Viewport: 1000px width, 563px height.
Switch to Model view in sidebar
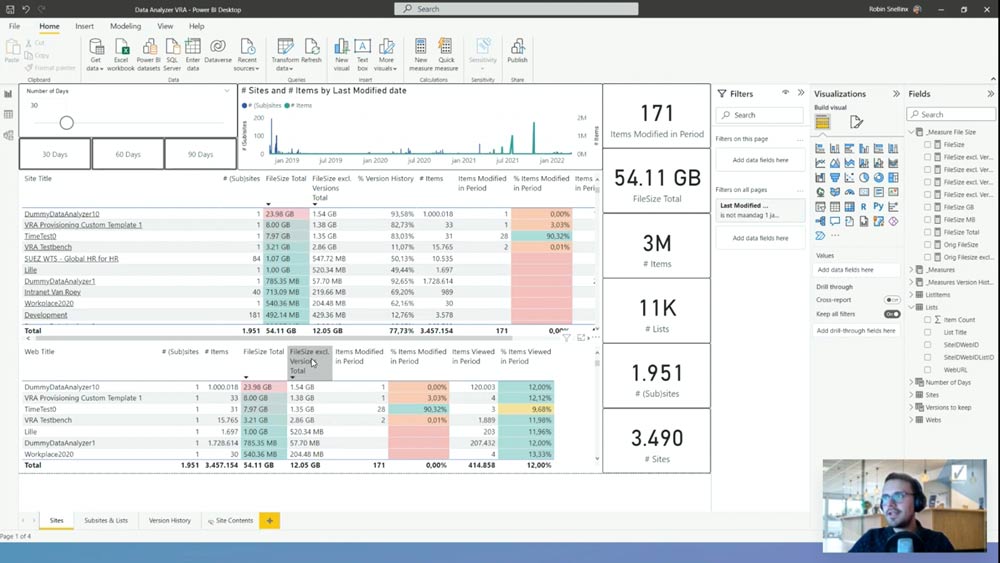(8, 135)
